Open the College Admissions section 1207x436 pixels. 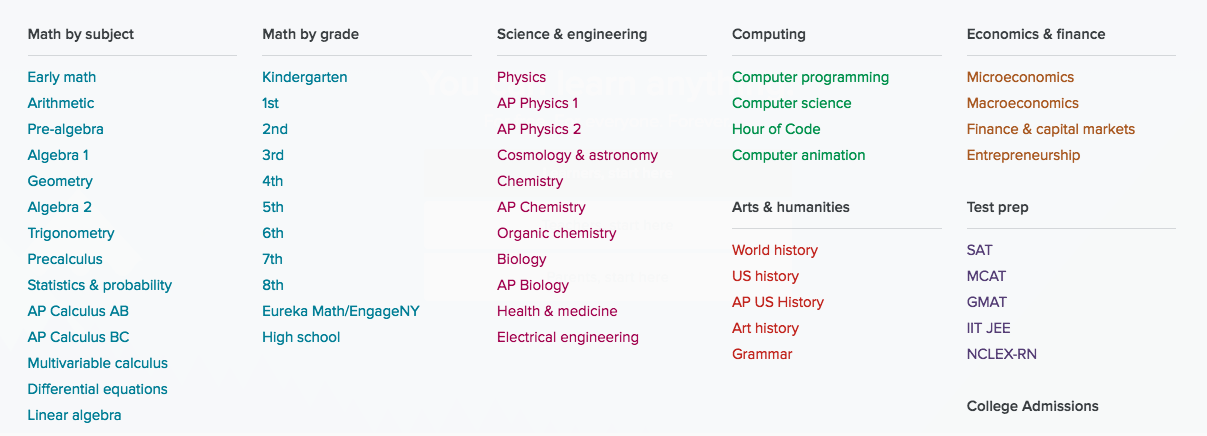pos(1033,406)
